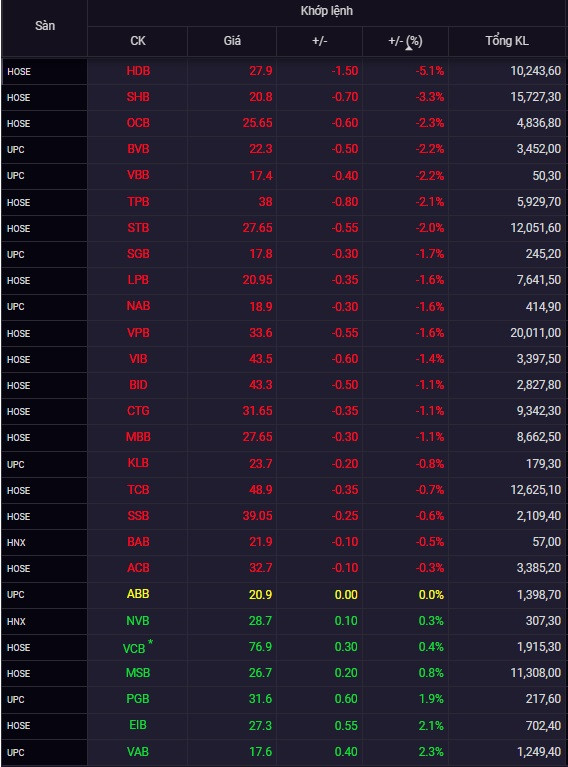
Task: Open the ABB stock ticker
Action: click(138, 594)
